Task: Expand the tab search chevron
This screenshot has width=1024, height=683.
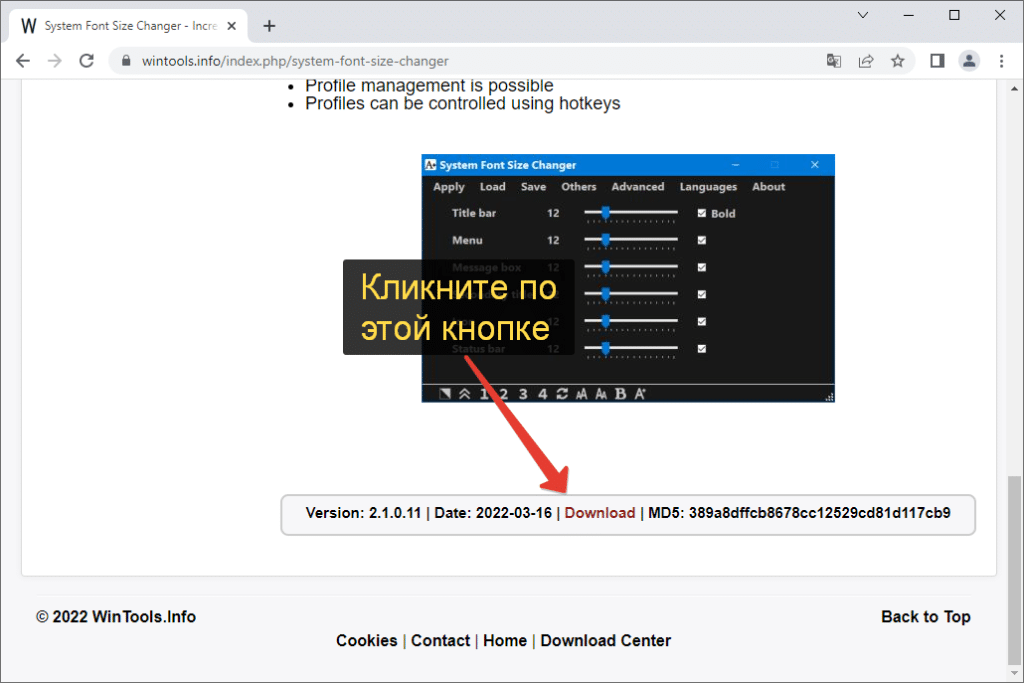Action: 863,15
